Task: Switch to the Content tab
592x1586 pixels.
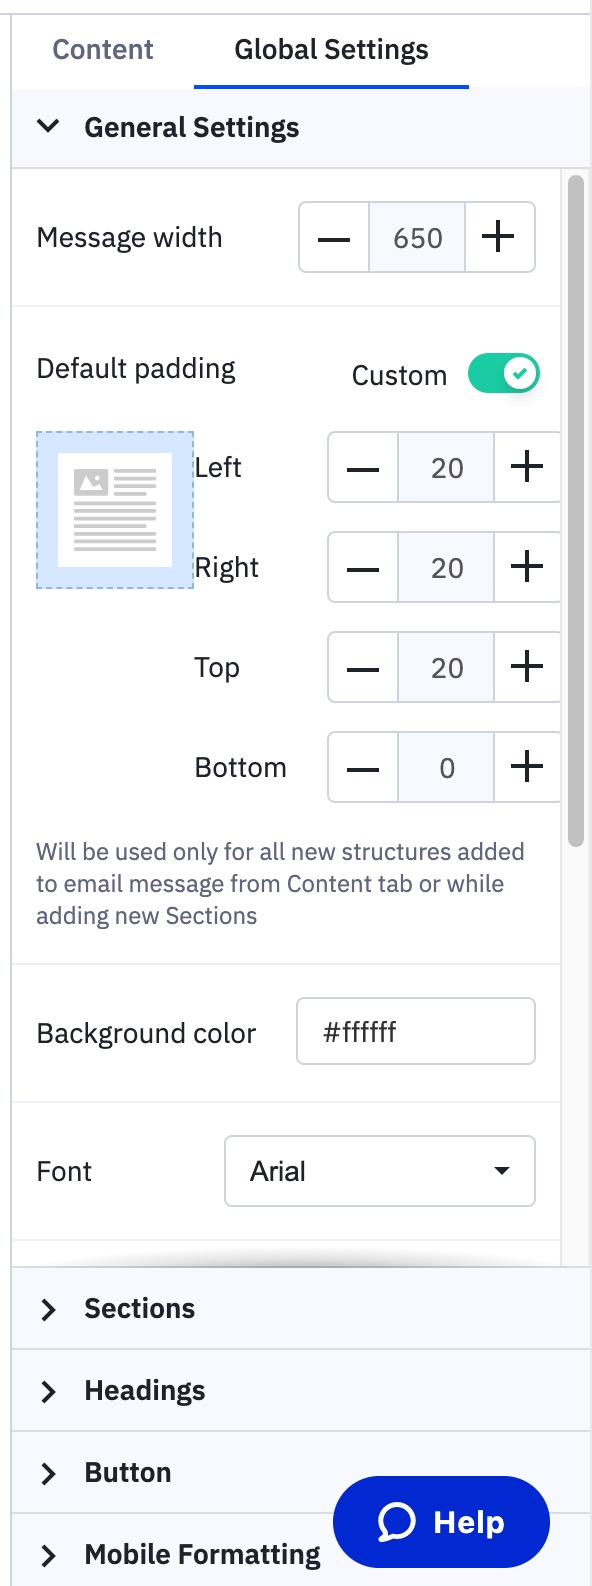Action: click(x=102, y=49)
